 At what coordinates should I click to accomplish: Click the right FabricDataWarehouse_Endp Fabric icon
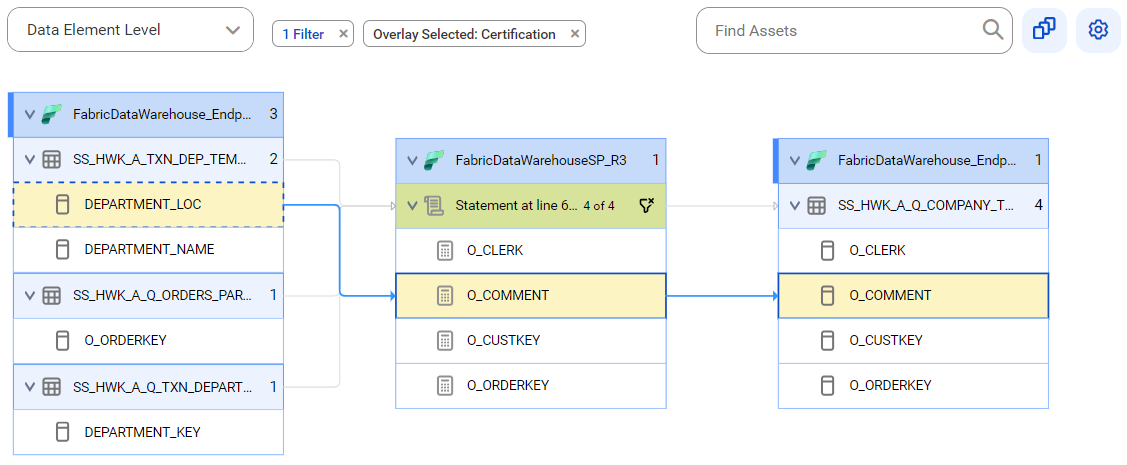point(816,160)
